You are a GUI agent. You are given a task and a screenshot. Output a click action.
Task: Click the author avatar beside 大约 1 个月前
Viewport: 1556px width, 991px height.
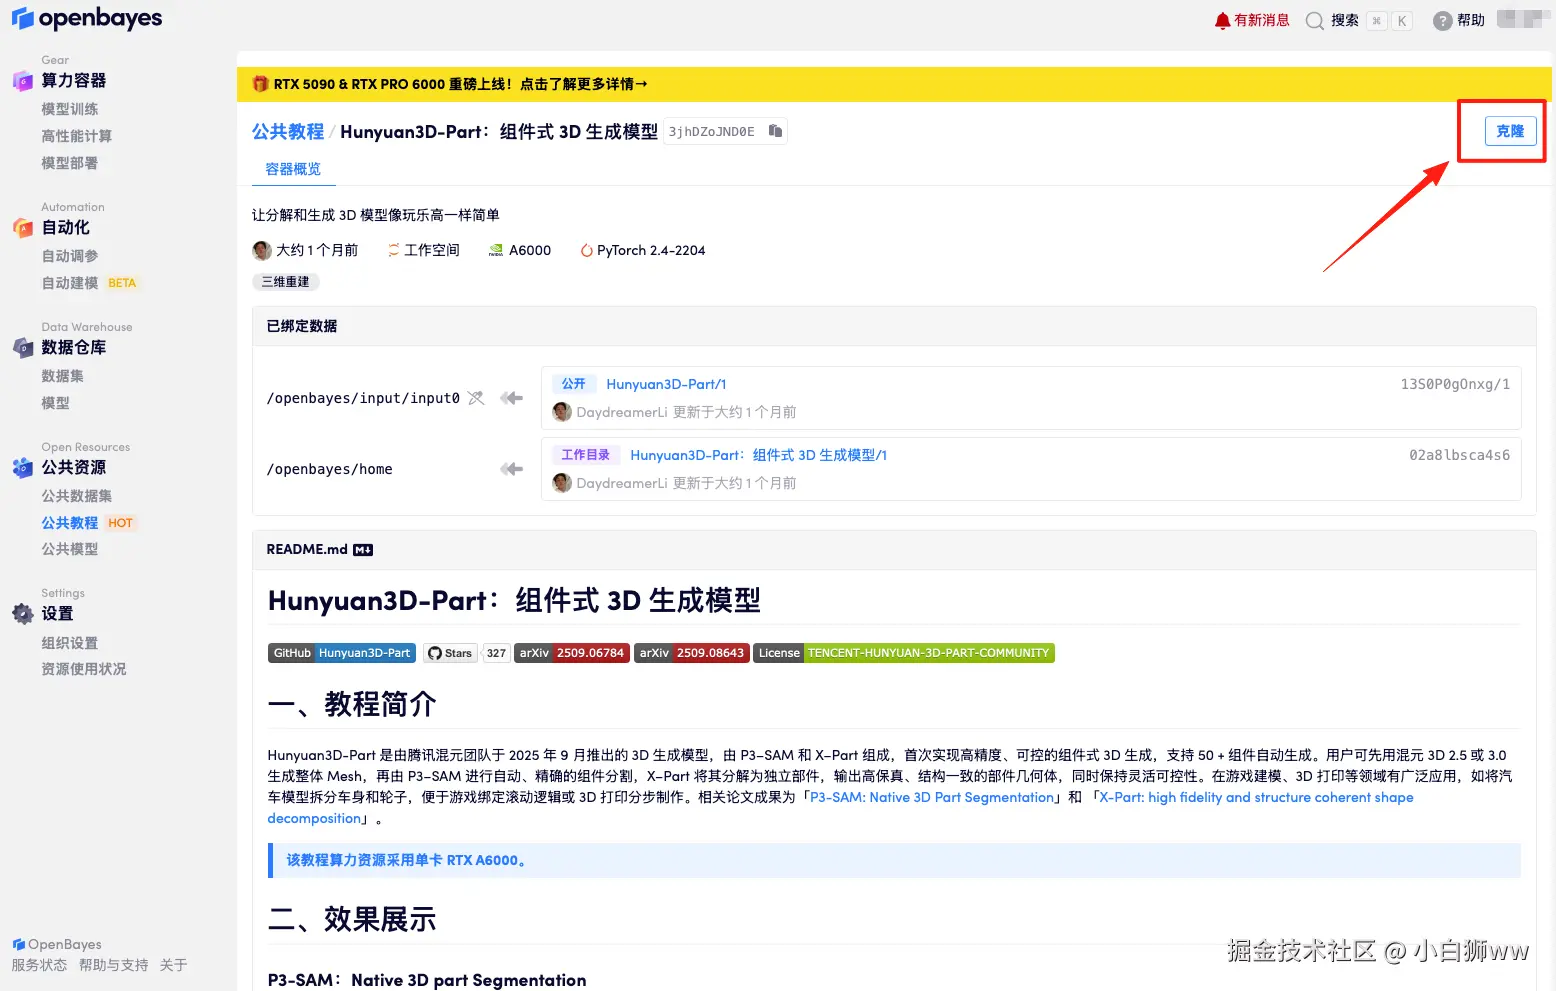pyautogui.click(x=262, y=250)
